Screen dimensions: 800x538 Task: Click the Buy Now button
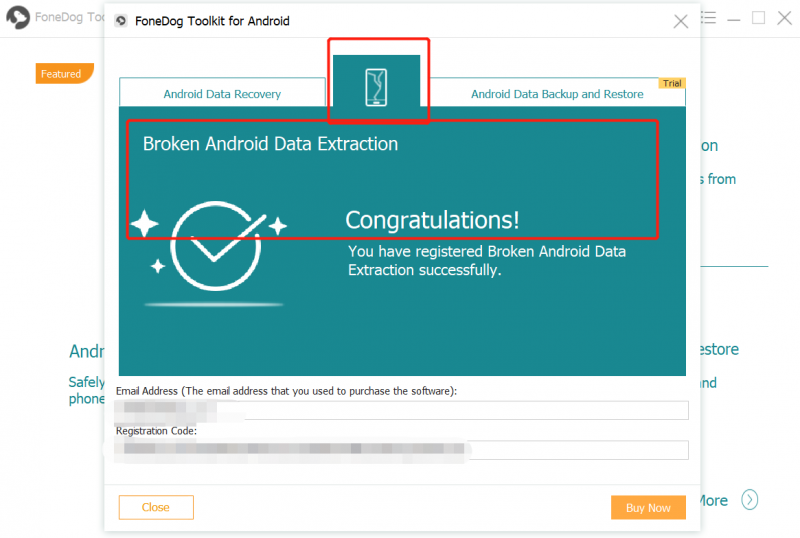tap(648, 508)
